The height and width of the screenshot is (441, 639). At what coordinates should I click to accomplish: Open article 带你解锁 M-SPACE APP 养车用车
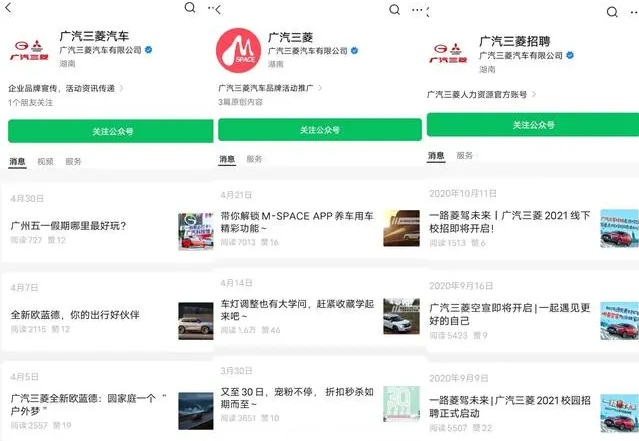297,222
